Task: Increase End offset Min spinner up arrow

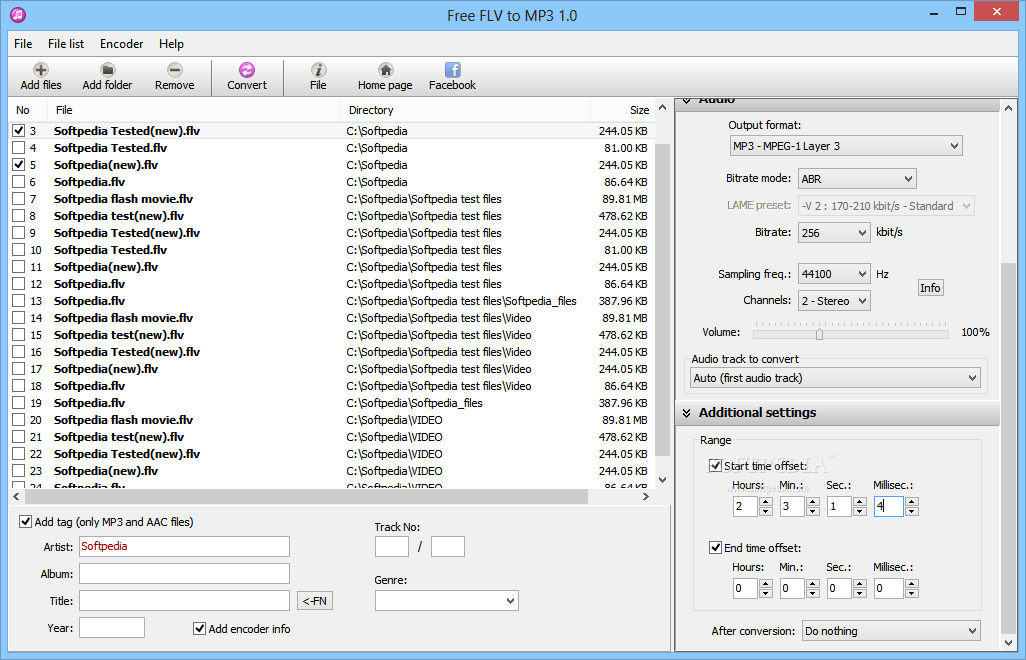Action: [x=813, y=583]
